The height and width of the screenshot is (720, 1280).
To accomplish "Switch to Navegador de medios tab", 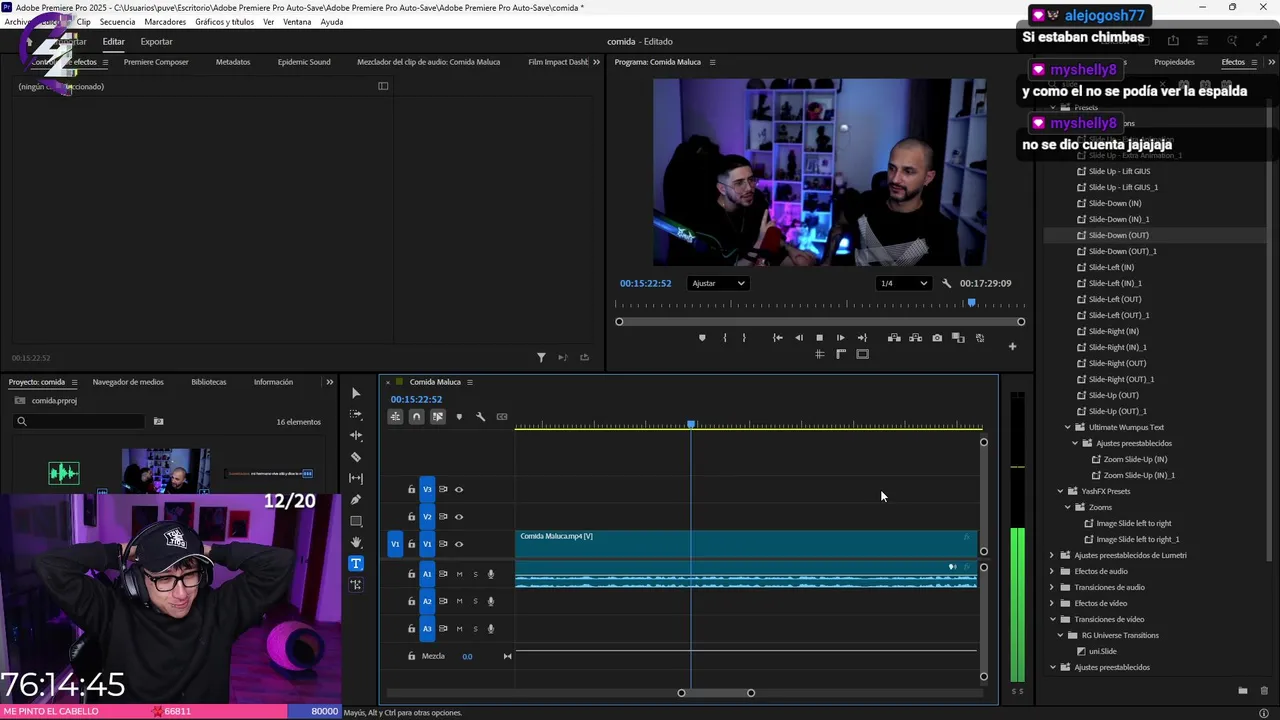I will (x=128, y=382).
